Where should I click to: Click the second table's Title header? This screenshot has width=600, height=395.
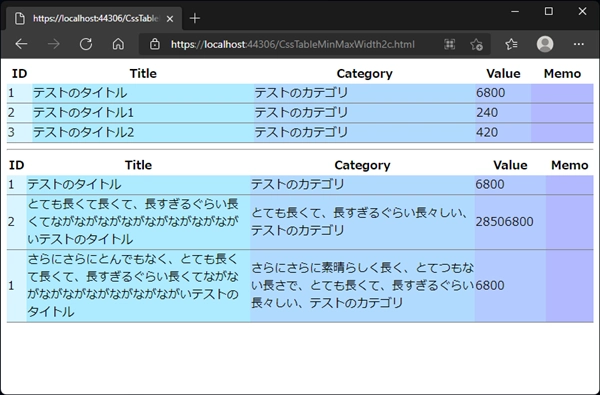pos(138,165)
